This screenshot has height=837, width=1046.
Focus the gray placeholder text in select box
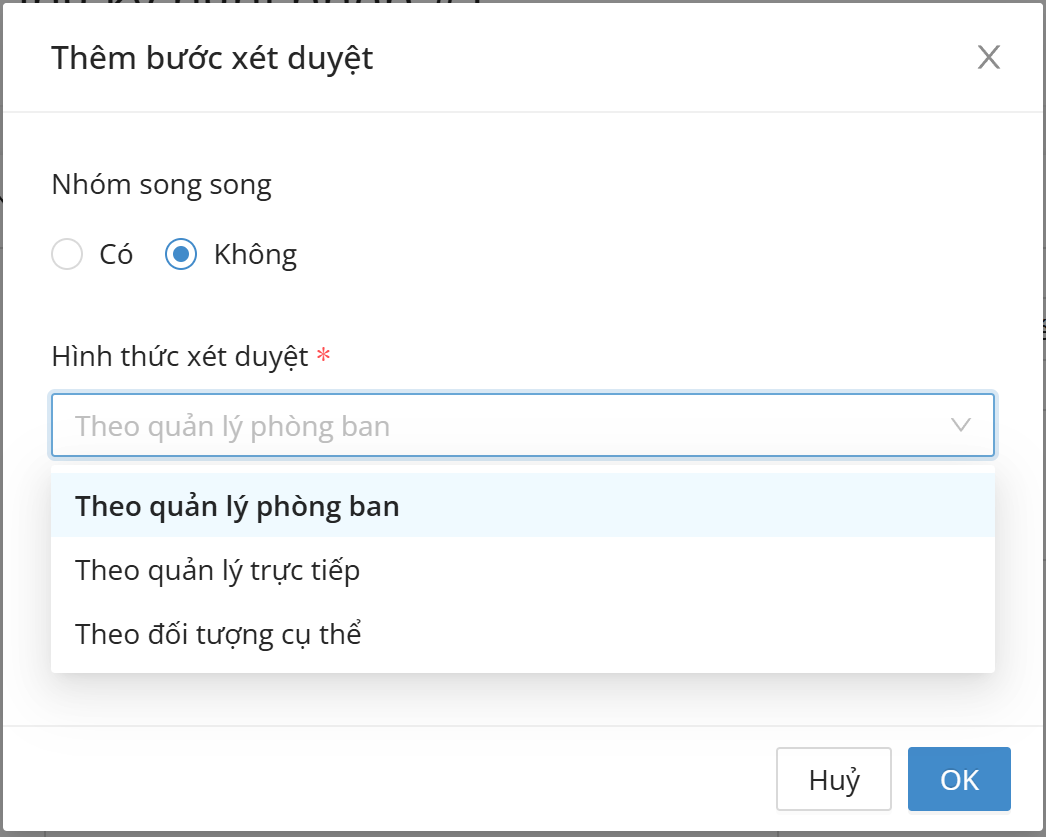click(x=232, y=426)
